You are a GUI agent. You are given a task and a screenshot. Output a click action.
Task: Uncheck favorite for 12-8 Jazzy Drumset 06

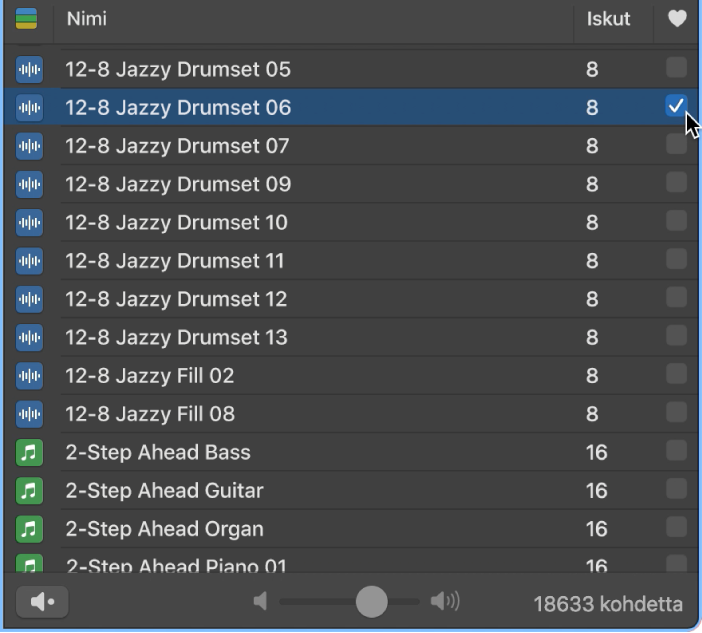tap(676, 106)
